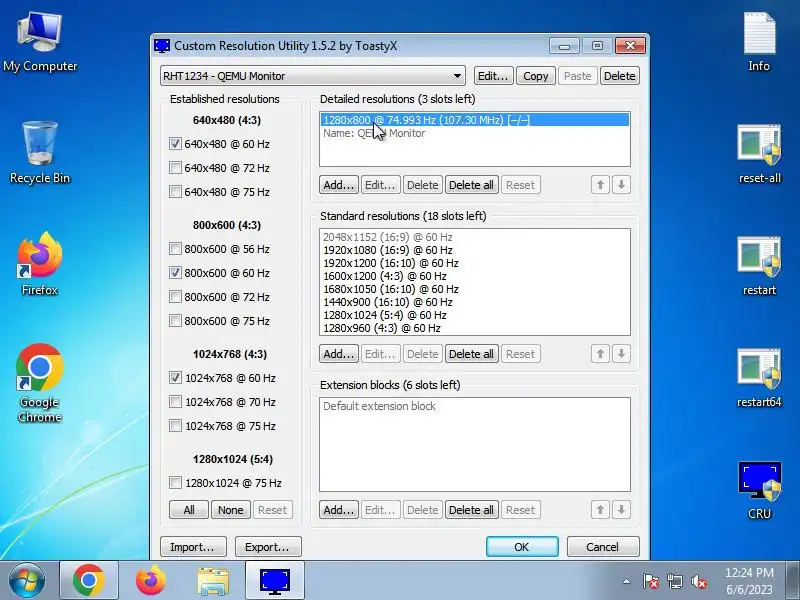Open Chrome from the taskbar
Image resolution: width=800 pixels, height=600 pixels.
89,580
